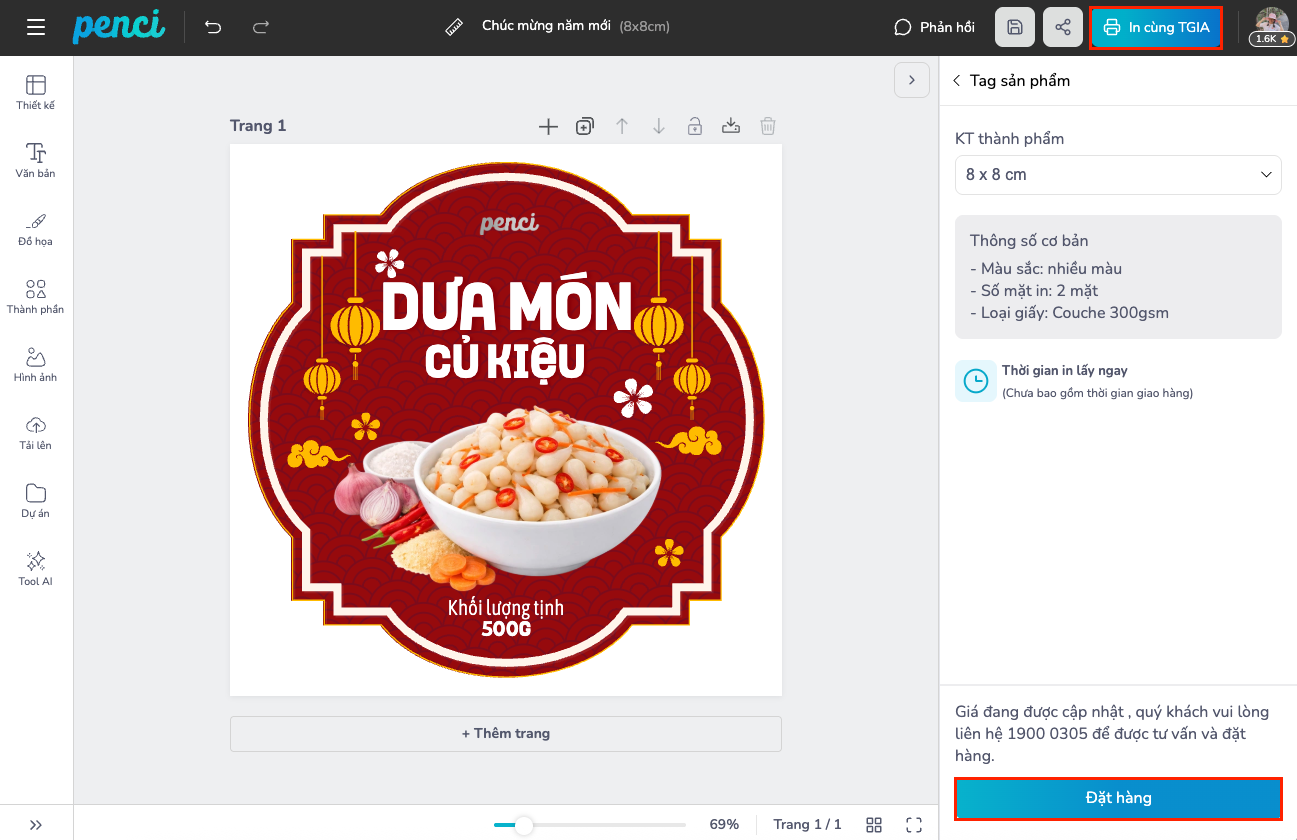Adjust the zoom level slider

pos(523,825)
